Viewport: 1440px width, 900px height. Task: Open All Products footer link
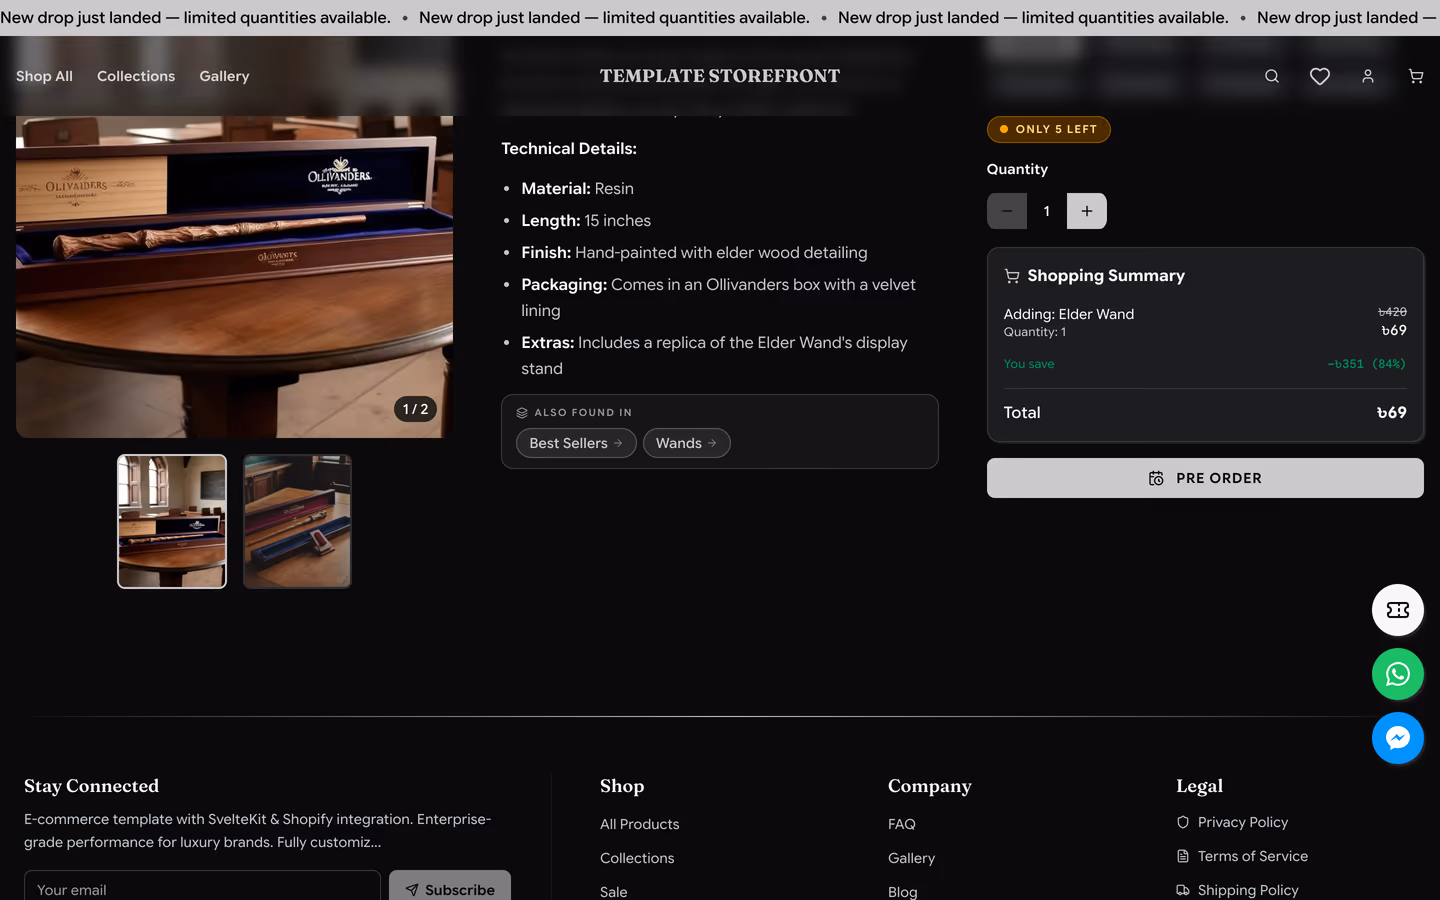coord(640,824)
